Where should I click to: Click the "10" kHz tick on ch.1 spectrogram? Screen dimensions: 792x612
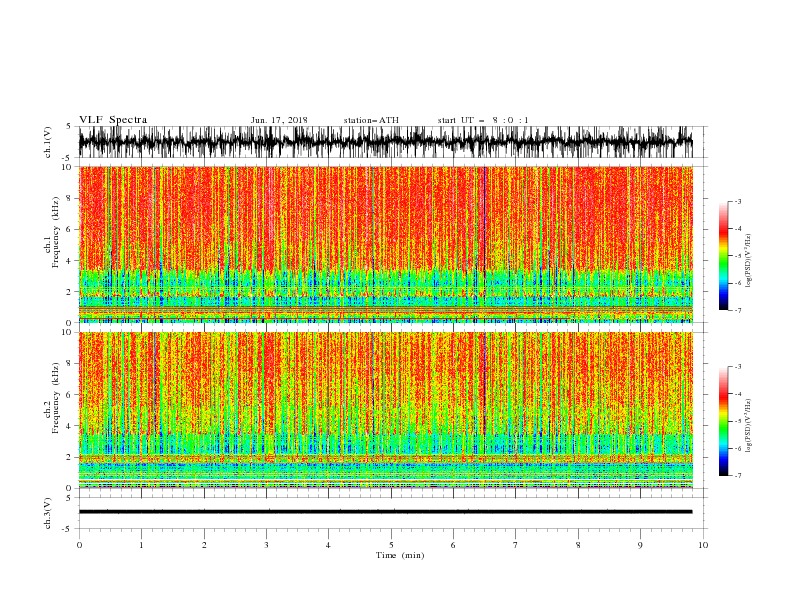67,167
